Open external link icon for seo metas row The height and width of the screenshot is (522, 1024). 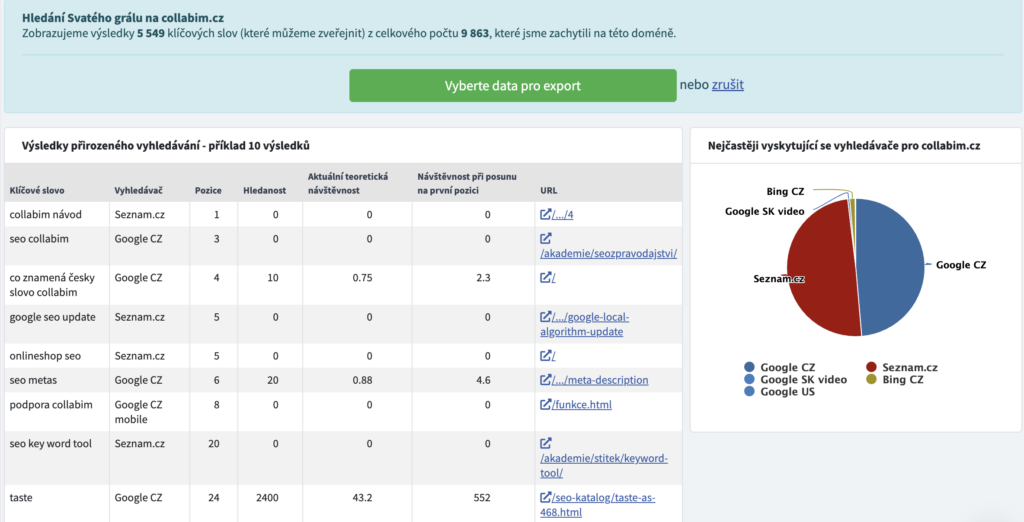click(545, 380)
